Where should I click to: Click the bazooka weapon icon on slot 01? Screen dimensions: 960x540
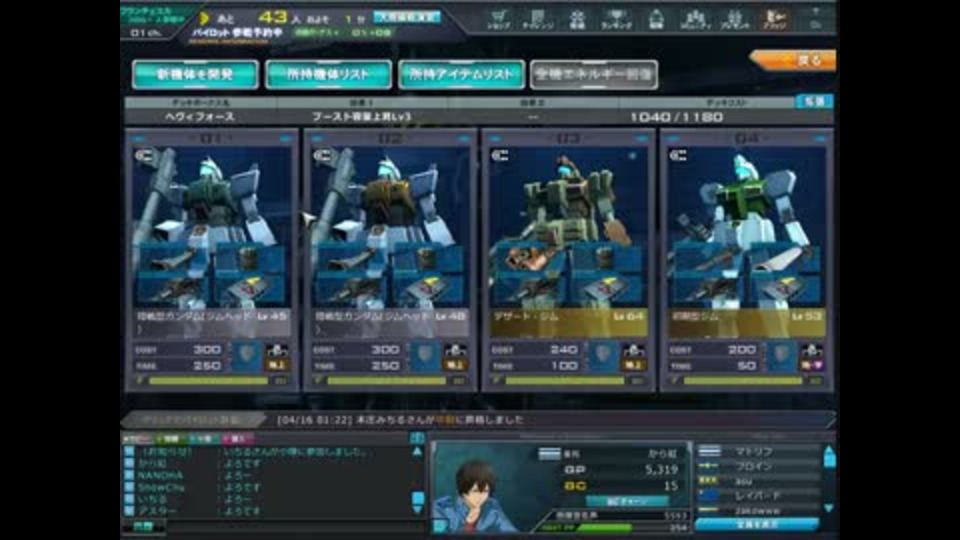click(x=173, y=260)
